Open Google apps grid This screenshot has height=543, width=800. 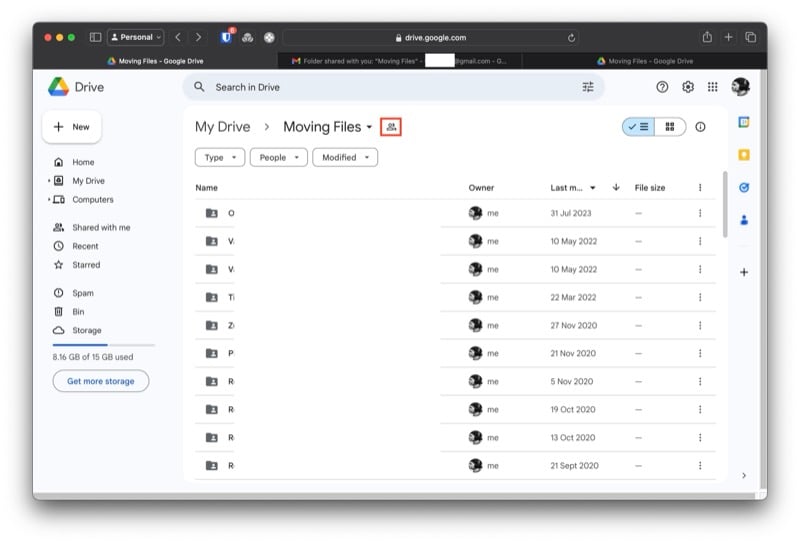[713, 87]
